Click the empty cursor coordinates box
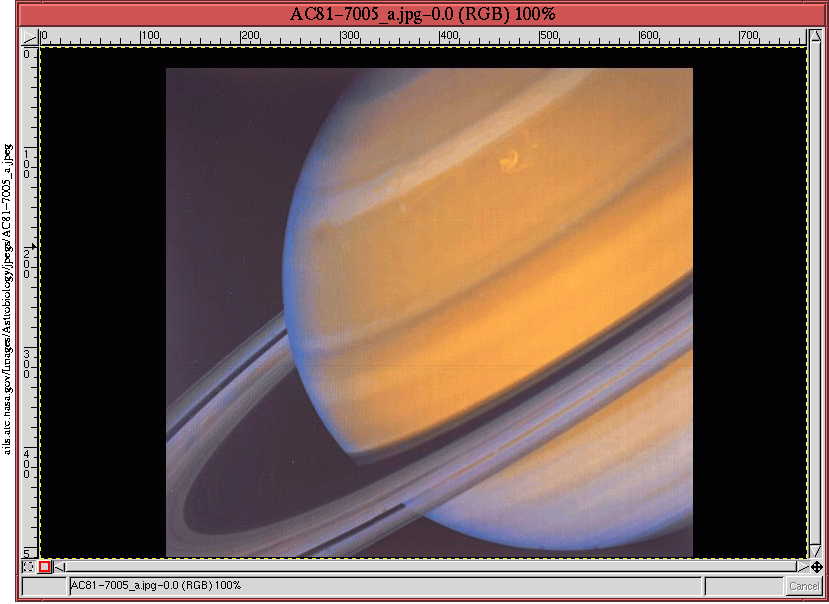This screenshot has width=829, height=604. click(x=43, y=586)
